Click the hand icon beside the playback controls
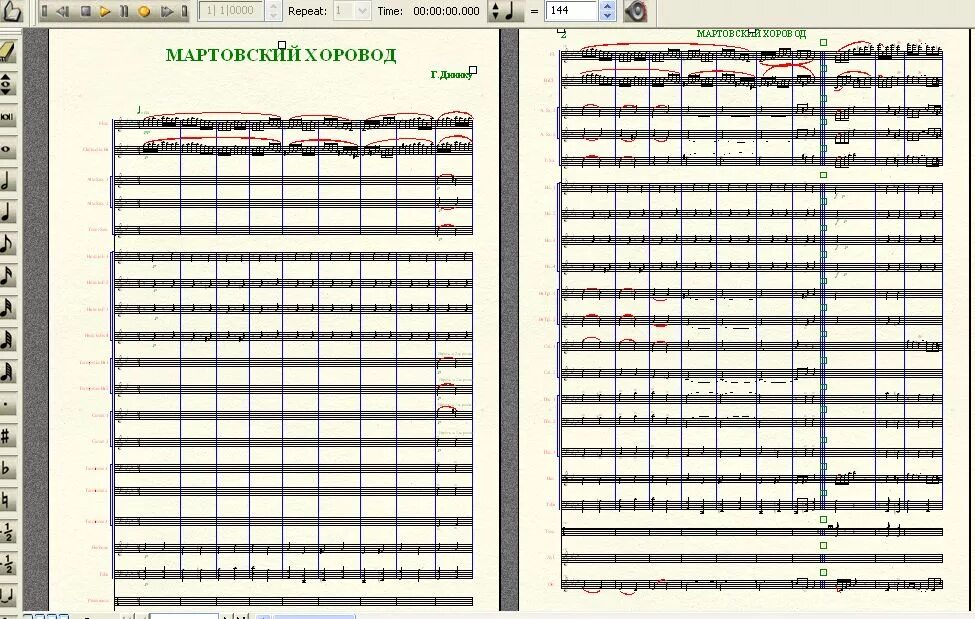Image resolution: width=975 pixels, height=619 pixels. click(11, 11)
